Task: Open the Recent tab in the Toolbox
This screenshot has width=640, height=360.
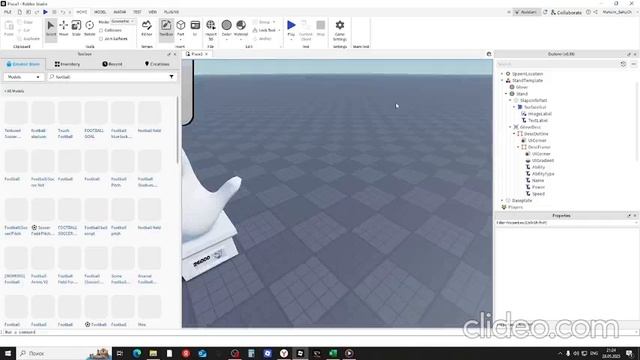Action: coord(112,64)
